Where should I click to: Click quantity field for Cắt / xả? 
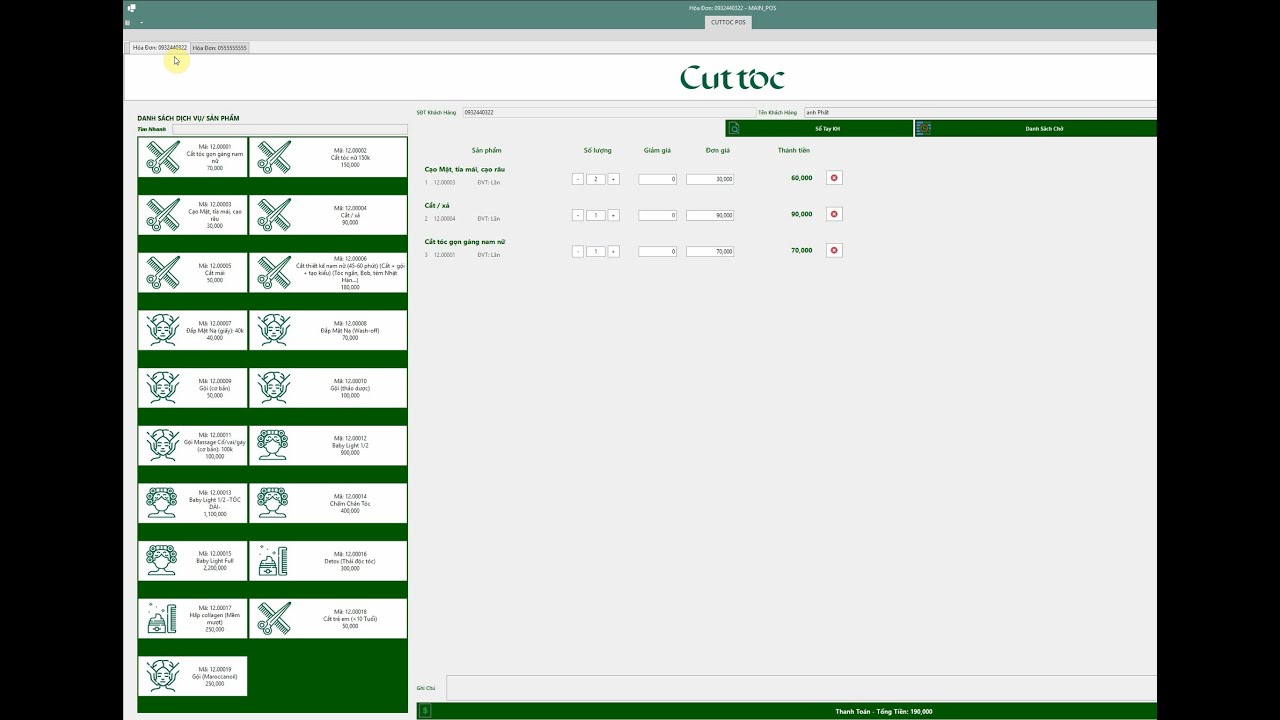tap(596, 215)
